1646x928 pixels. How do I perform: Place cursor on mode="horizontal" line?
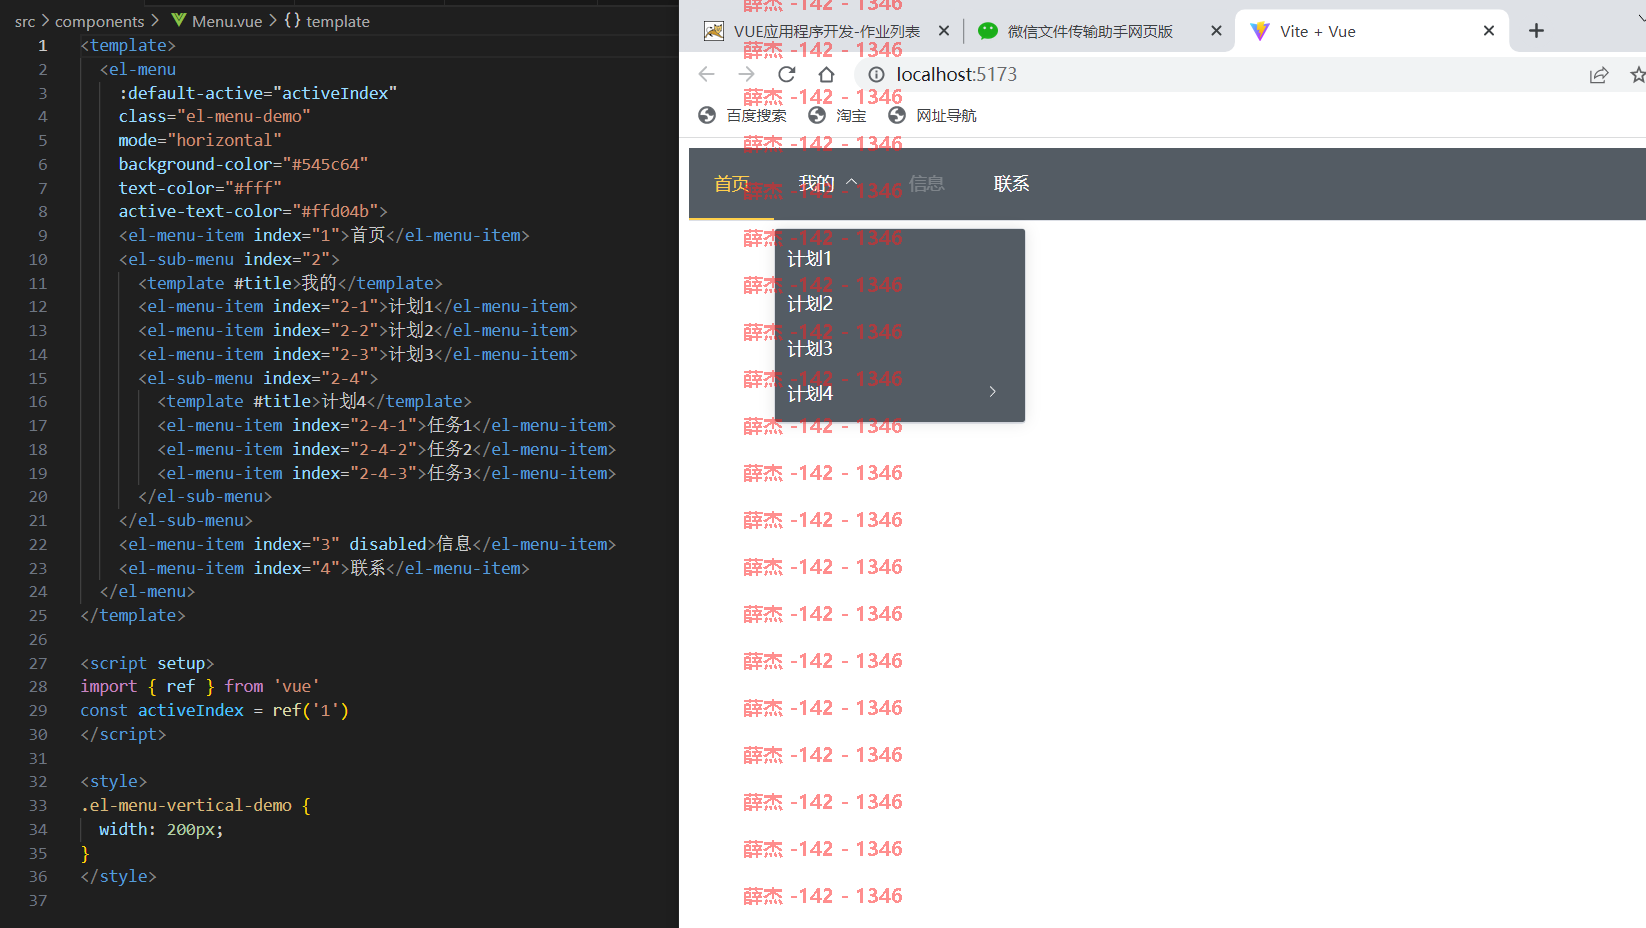pyautogui.click(x=200, y=140)
